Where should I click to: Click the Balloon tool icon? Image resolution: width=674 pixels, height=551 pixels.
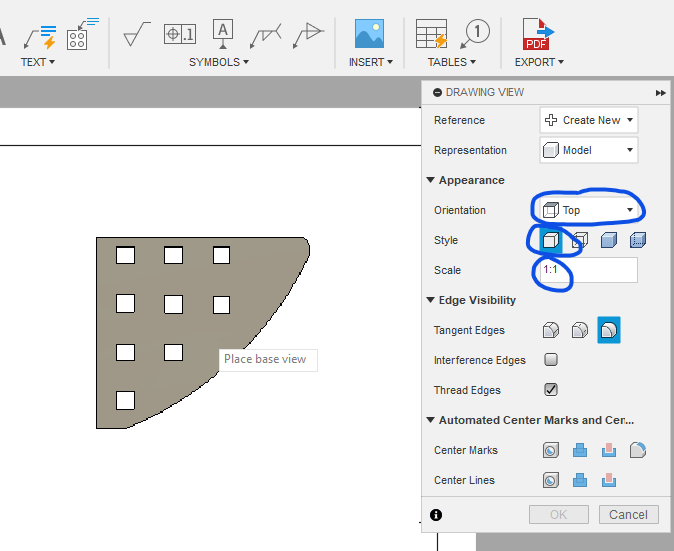(475, 34)
